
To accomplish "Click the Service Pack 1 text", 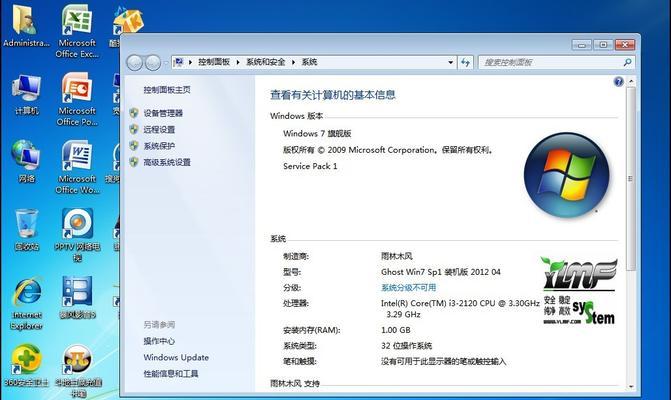I will 310,166.
